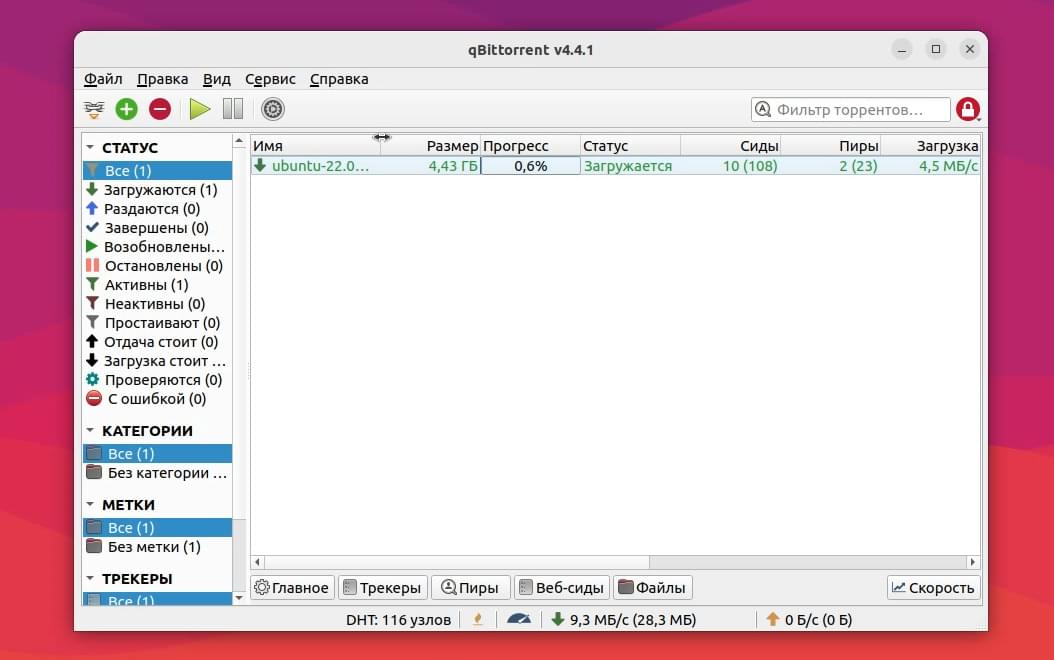Switch to the Трекеры tab

coord(383,587)
